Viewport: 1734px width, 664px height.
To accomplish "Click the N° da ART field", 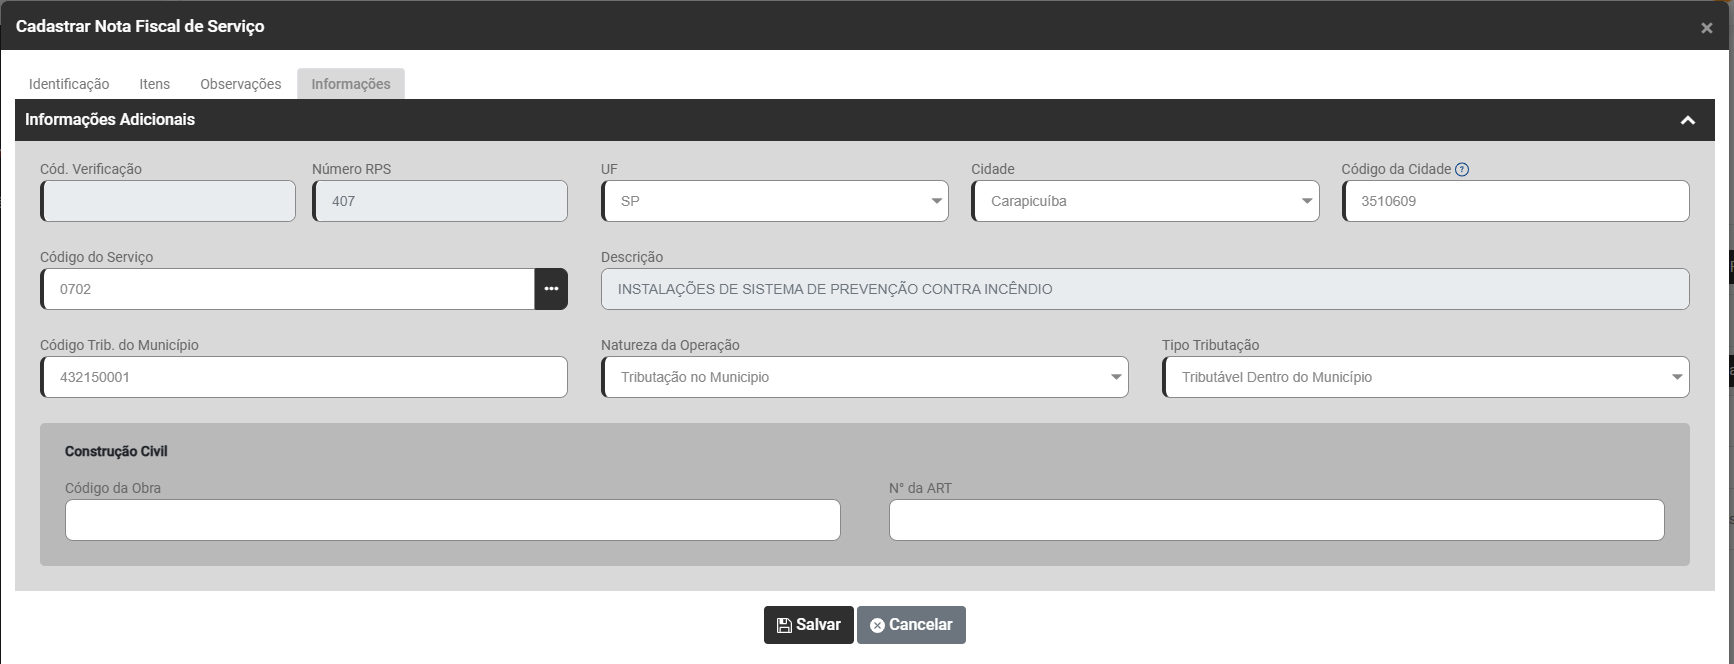I will (x=1276, y=520).
